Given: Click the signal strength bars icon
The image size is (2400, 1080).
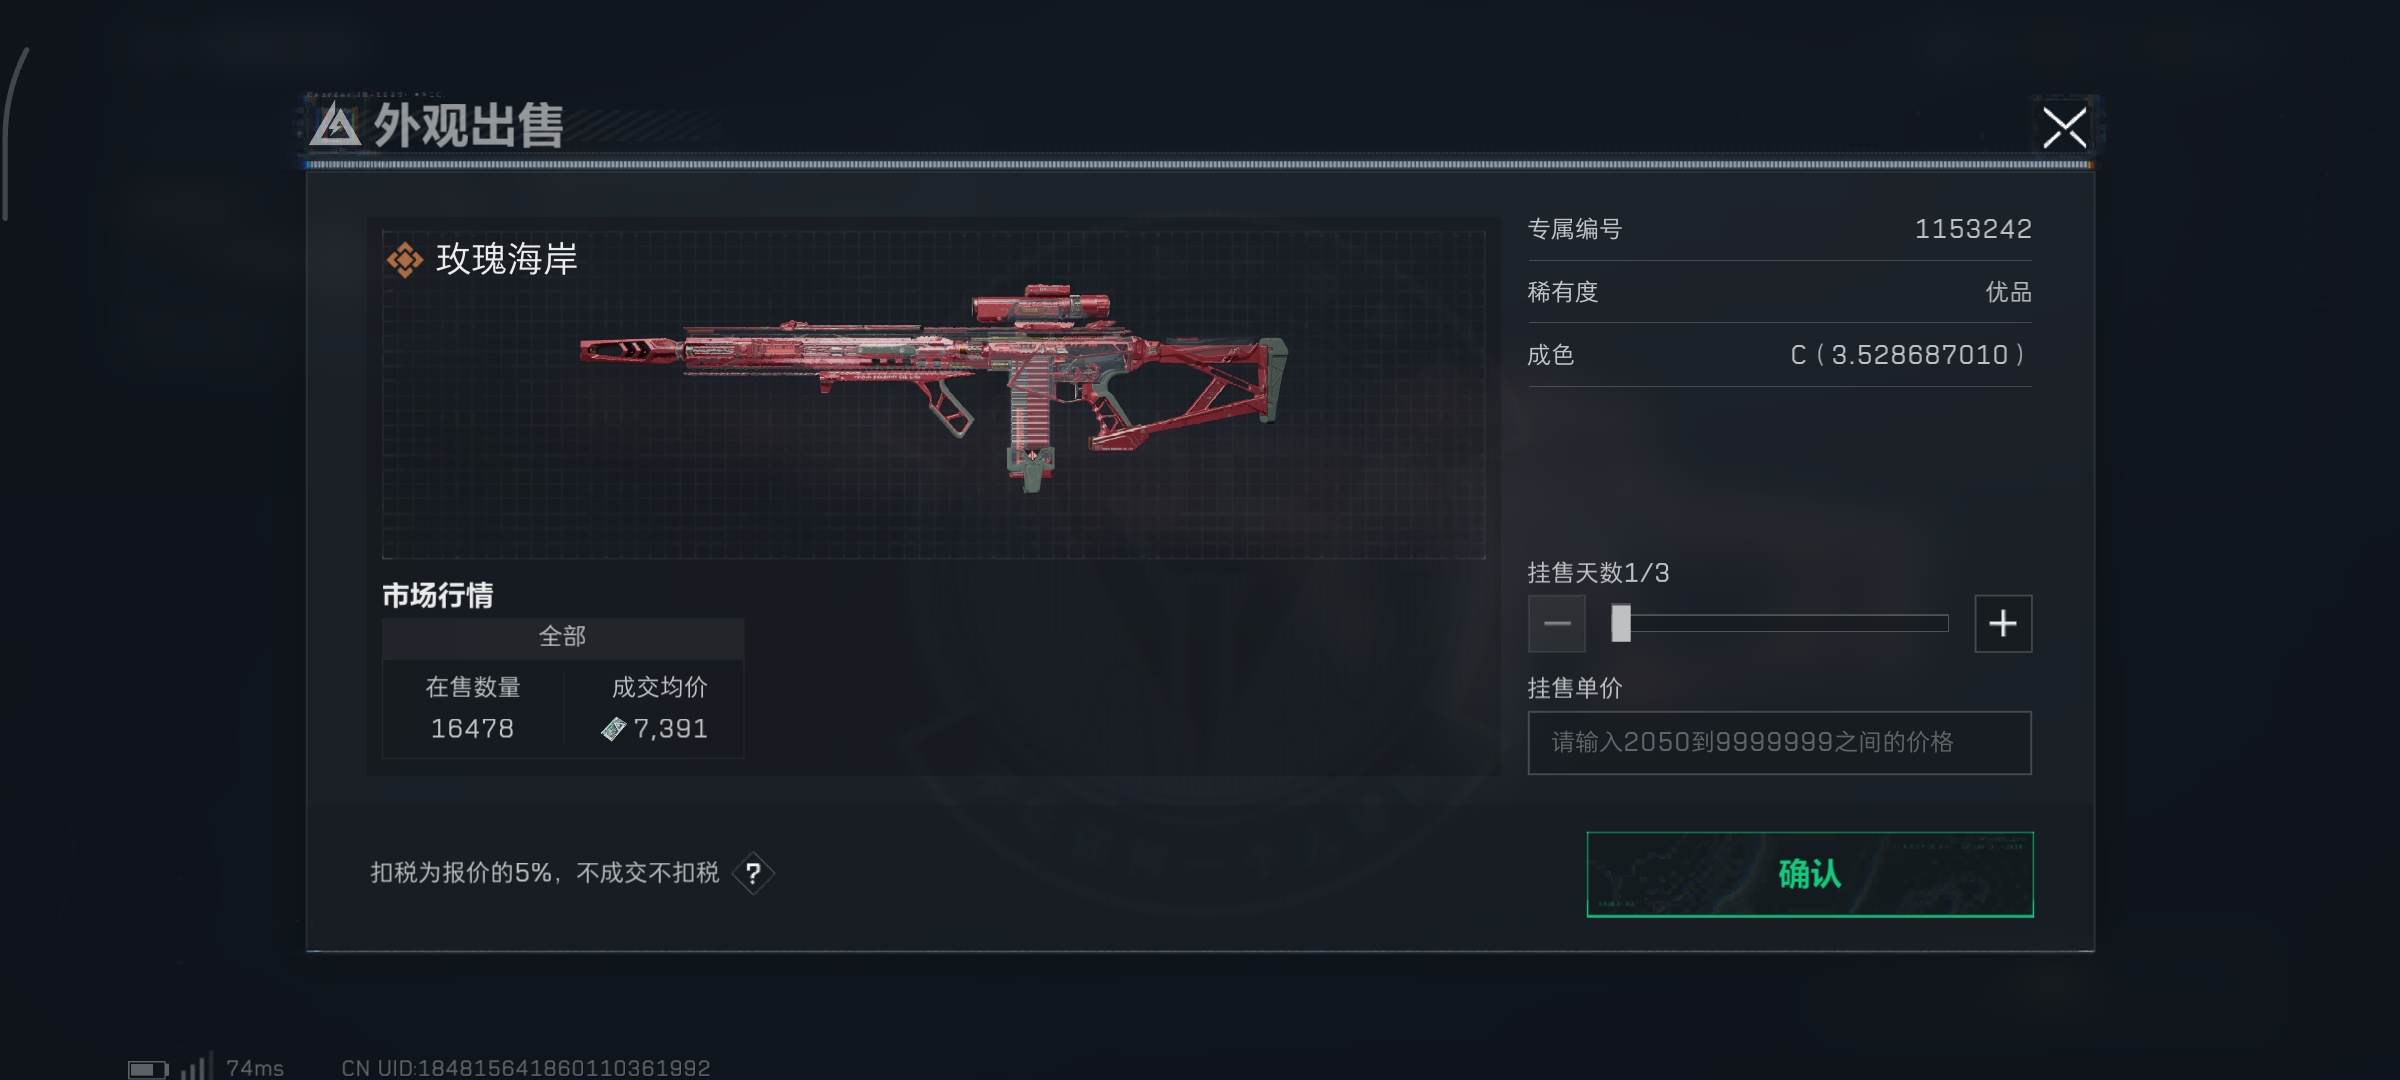Looking at the screenshot, I should pyautogui.click(x=197, y=1067).
